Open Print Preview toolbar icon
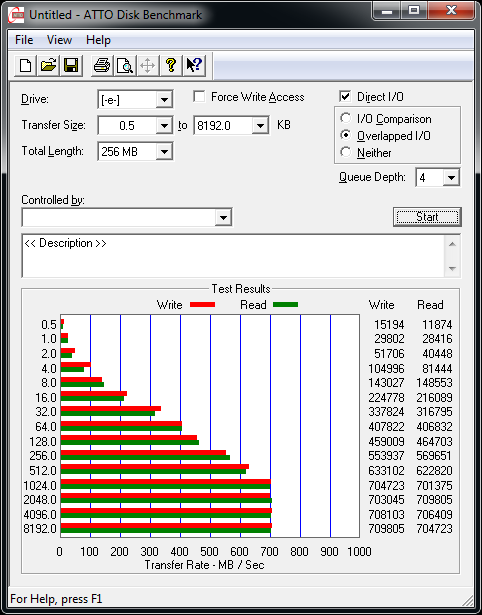The height and width of the screenshot is (615, 482). 125,65
